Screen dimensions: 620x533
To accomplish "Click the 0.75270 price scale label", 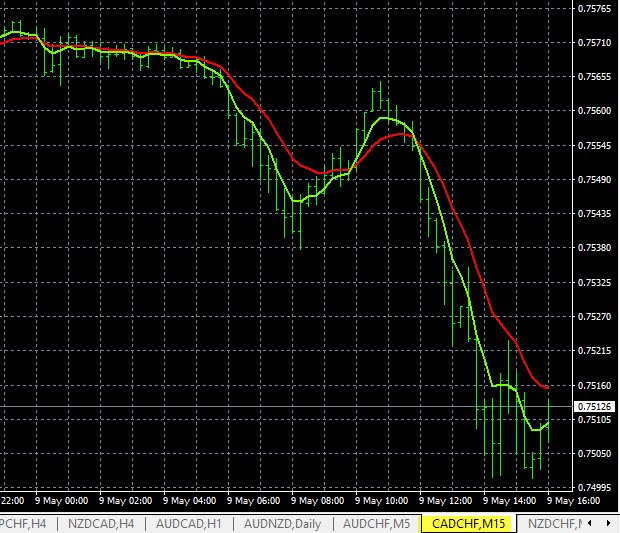I will [x=594, y=317].
